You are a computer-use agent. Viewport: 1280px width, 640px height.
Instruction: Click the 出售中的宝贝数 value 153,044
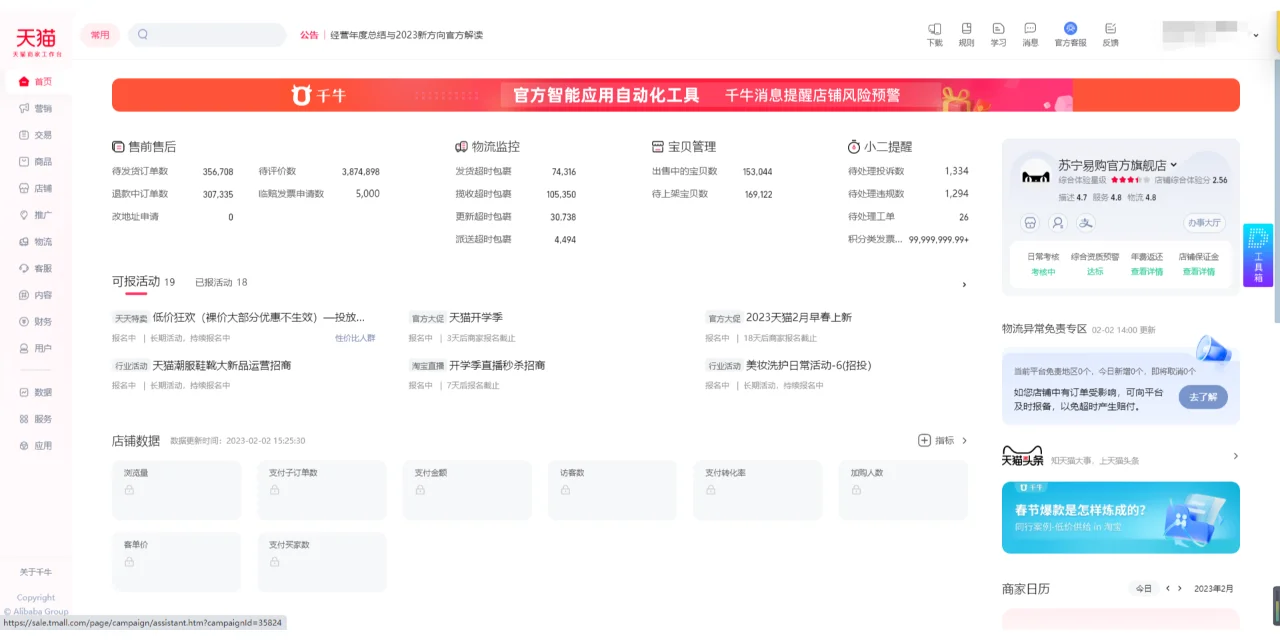pos(757,172)
